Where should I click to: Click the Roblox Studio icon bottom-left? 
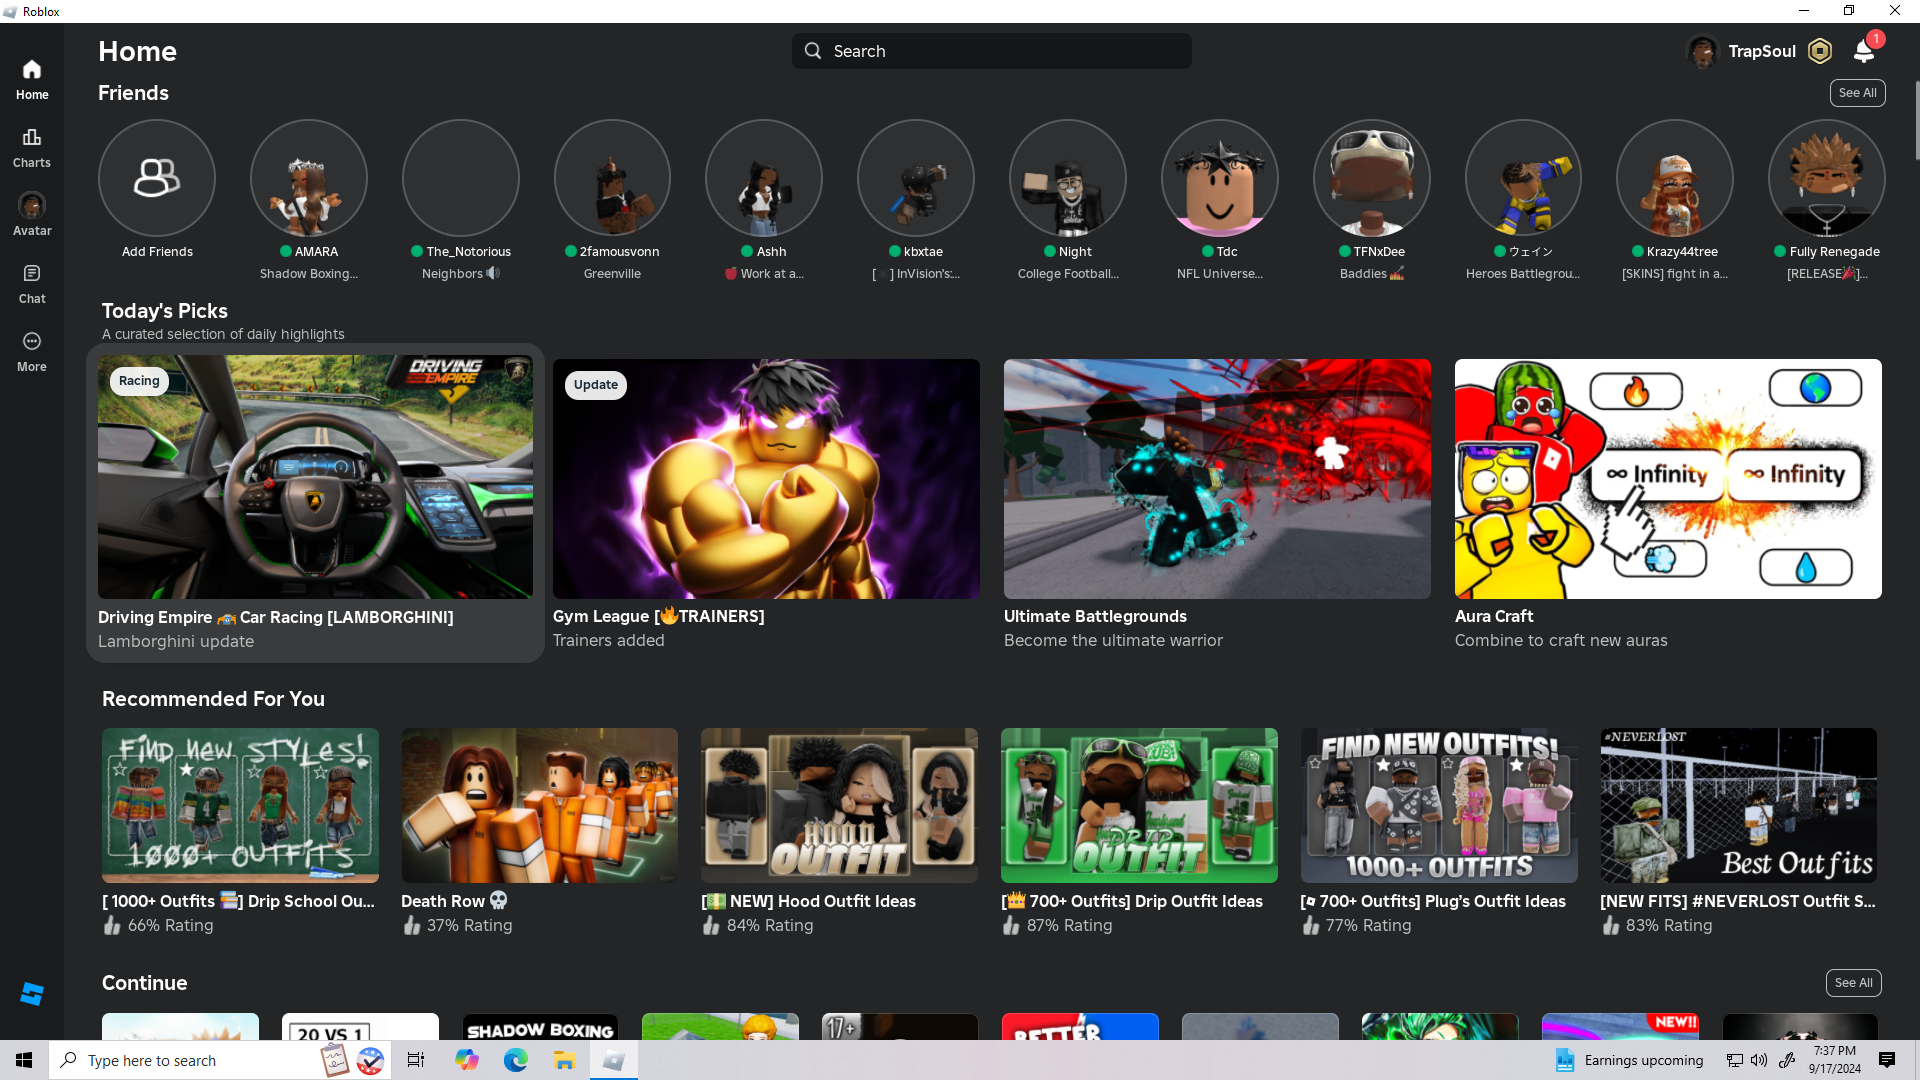32,993
